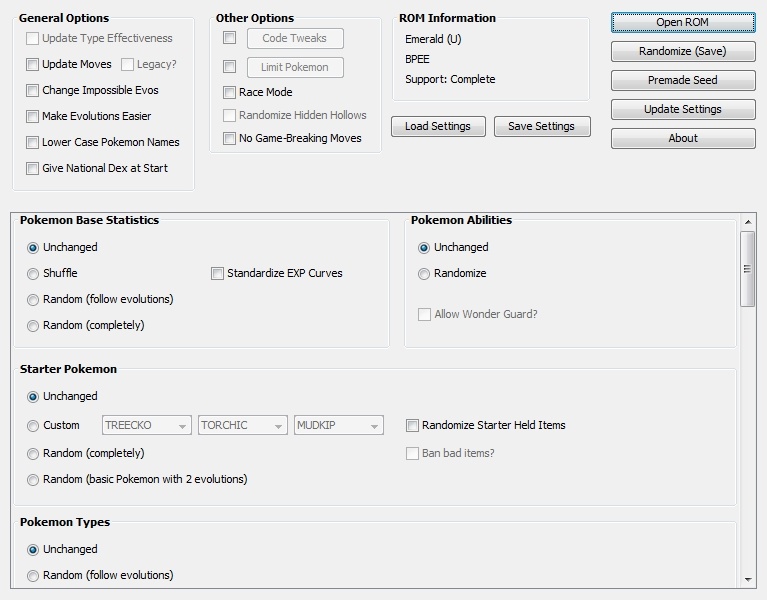Toggle Change Impossible Evos checkbox
767x600 pixels.
(x=33, y=91)
